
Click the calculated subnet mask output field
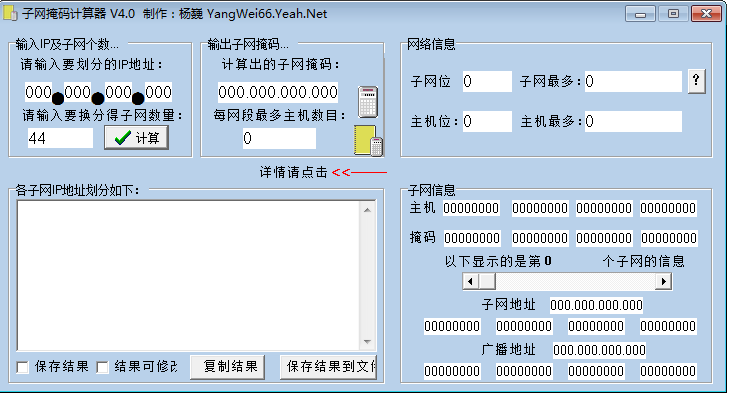point(278,92)
